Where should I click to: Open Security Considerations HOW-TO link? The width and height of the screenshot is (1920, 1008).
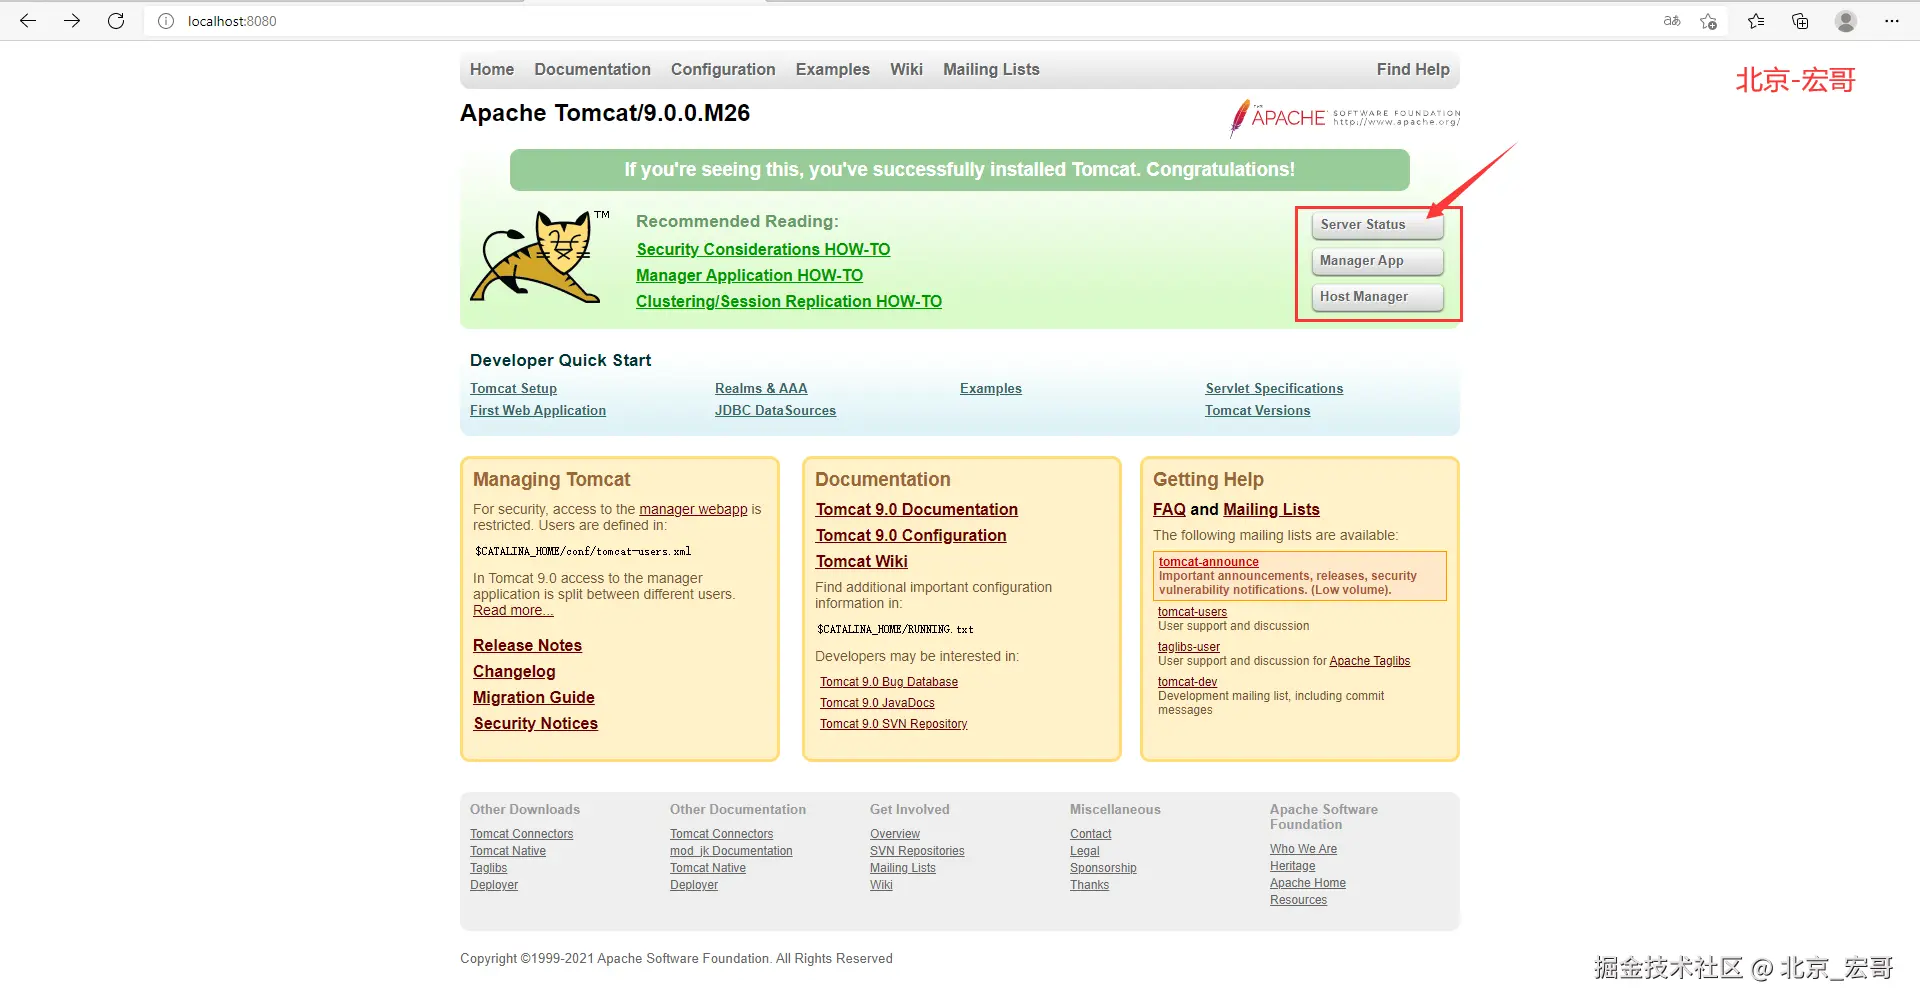[763, 249]
